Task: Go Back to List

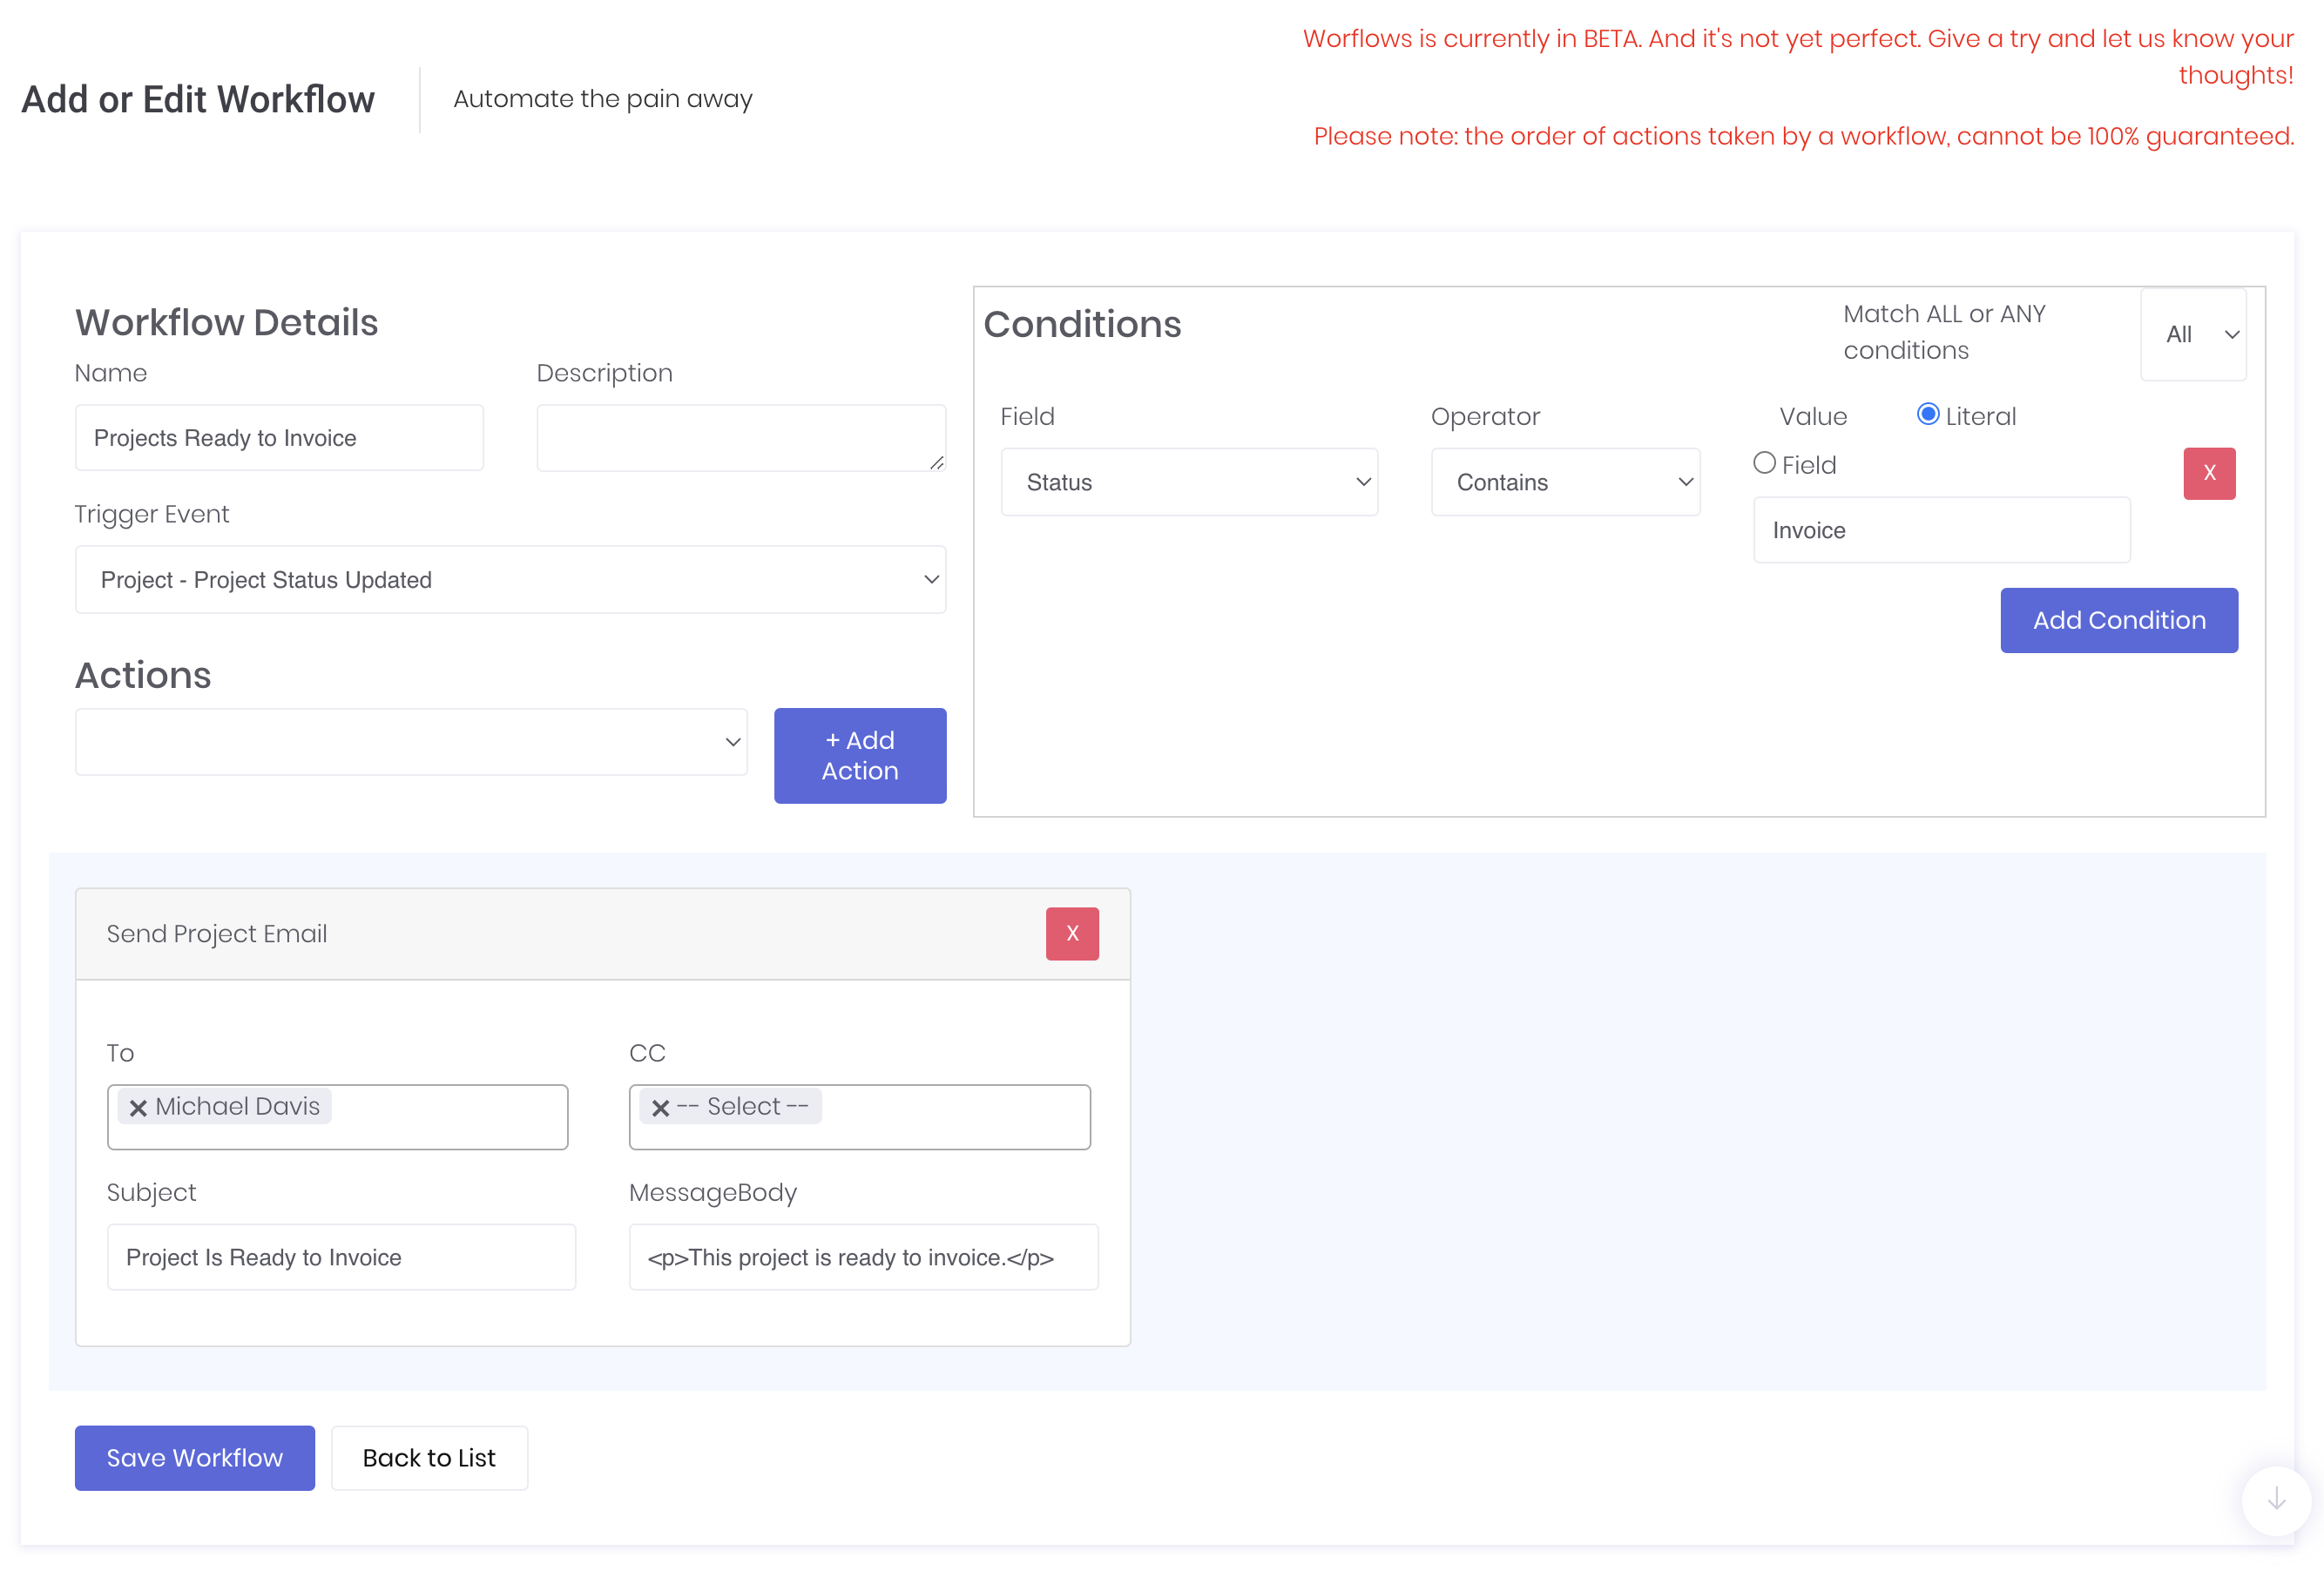Action: 429,1457
